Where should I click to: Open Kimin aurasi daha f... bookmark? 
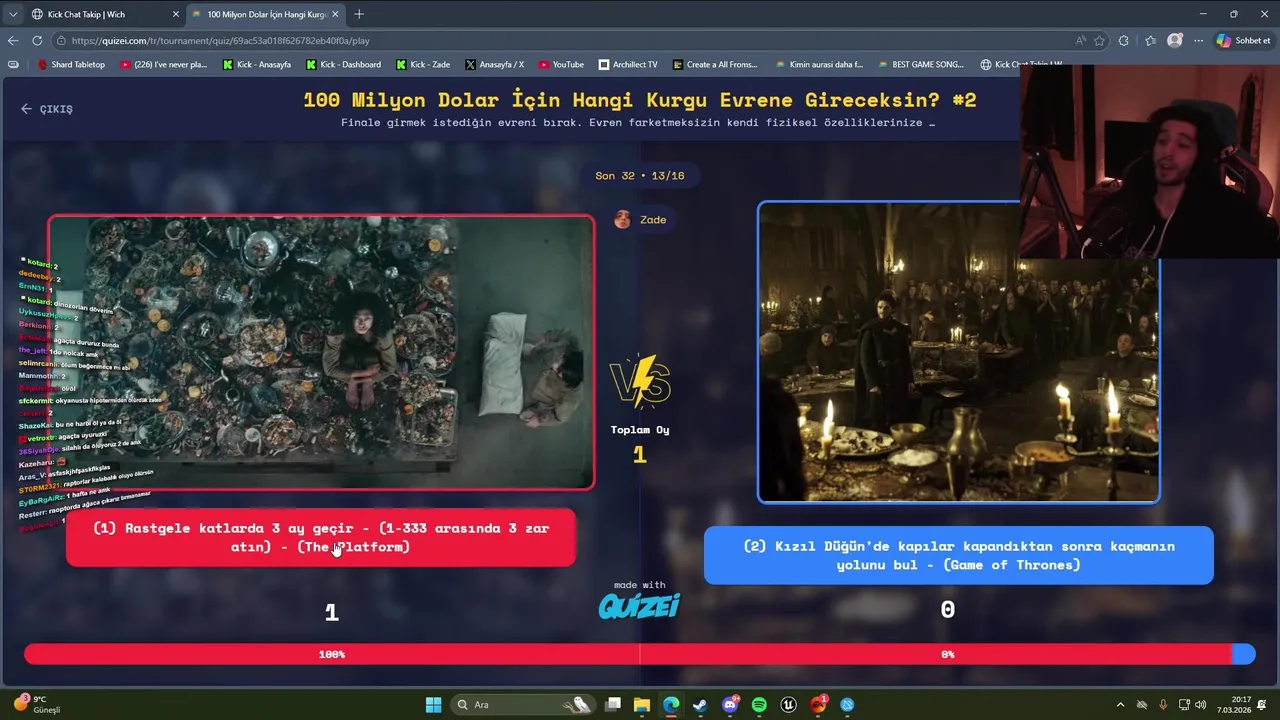click(x=819, y=64)
